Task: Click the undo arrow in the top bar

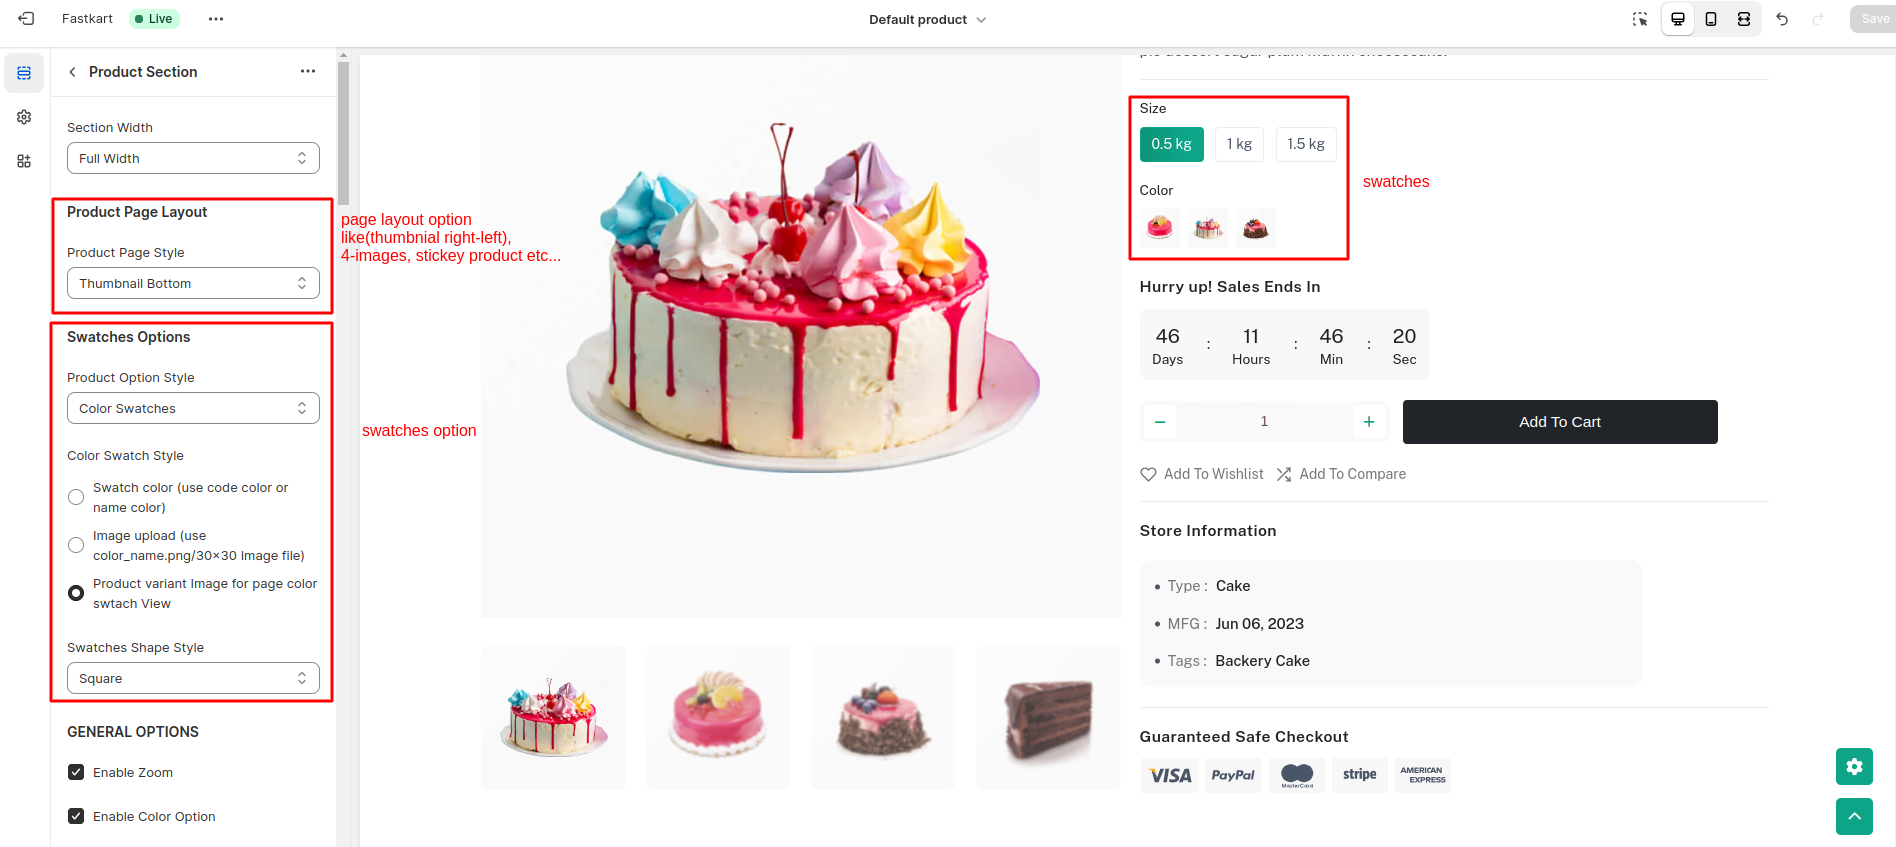Action: pyautogui.click(x=1783, y=18)
